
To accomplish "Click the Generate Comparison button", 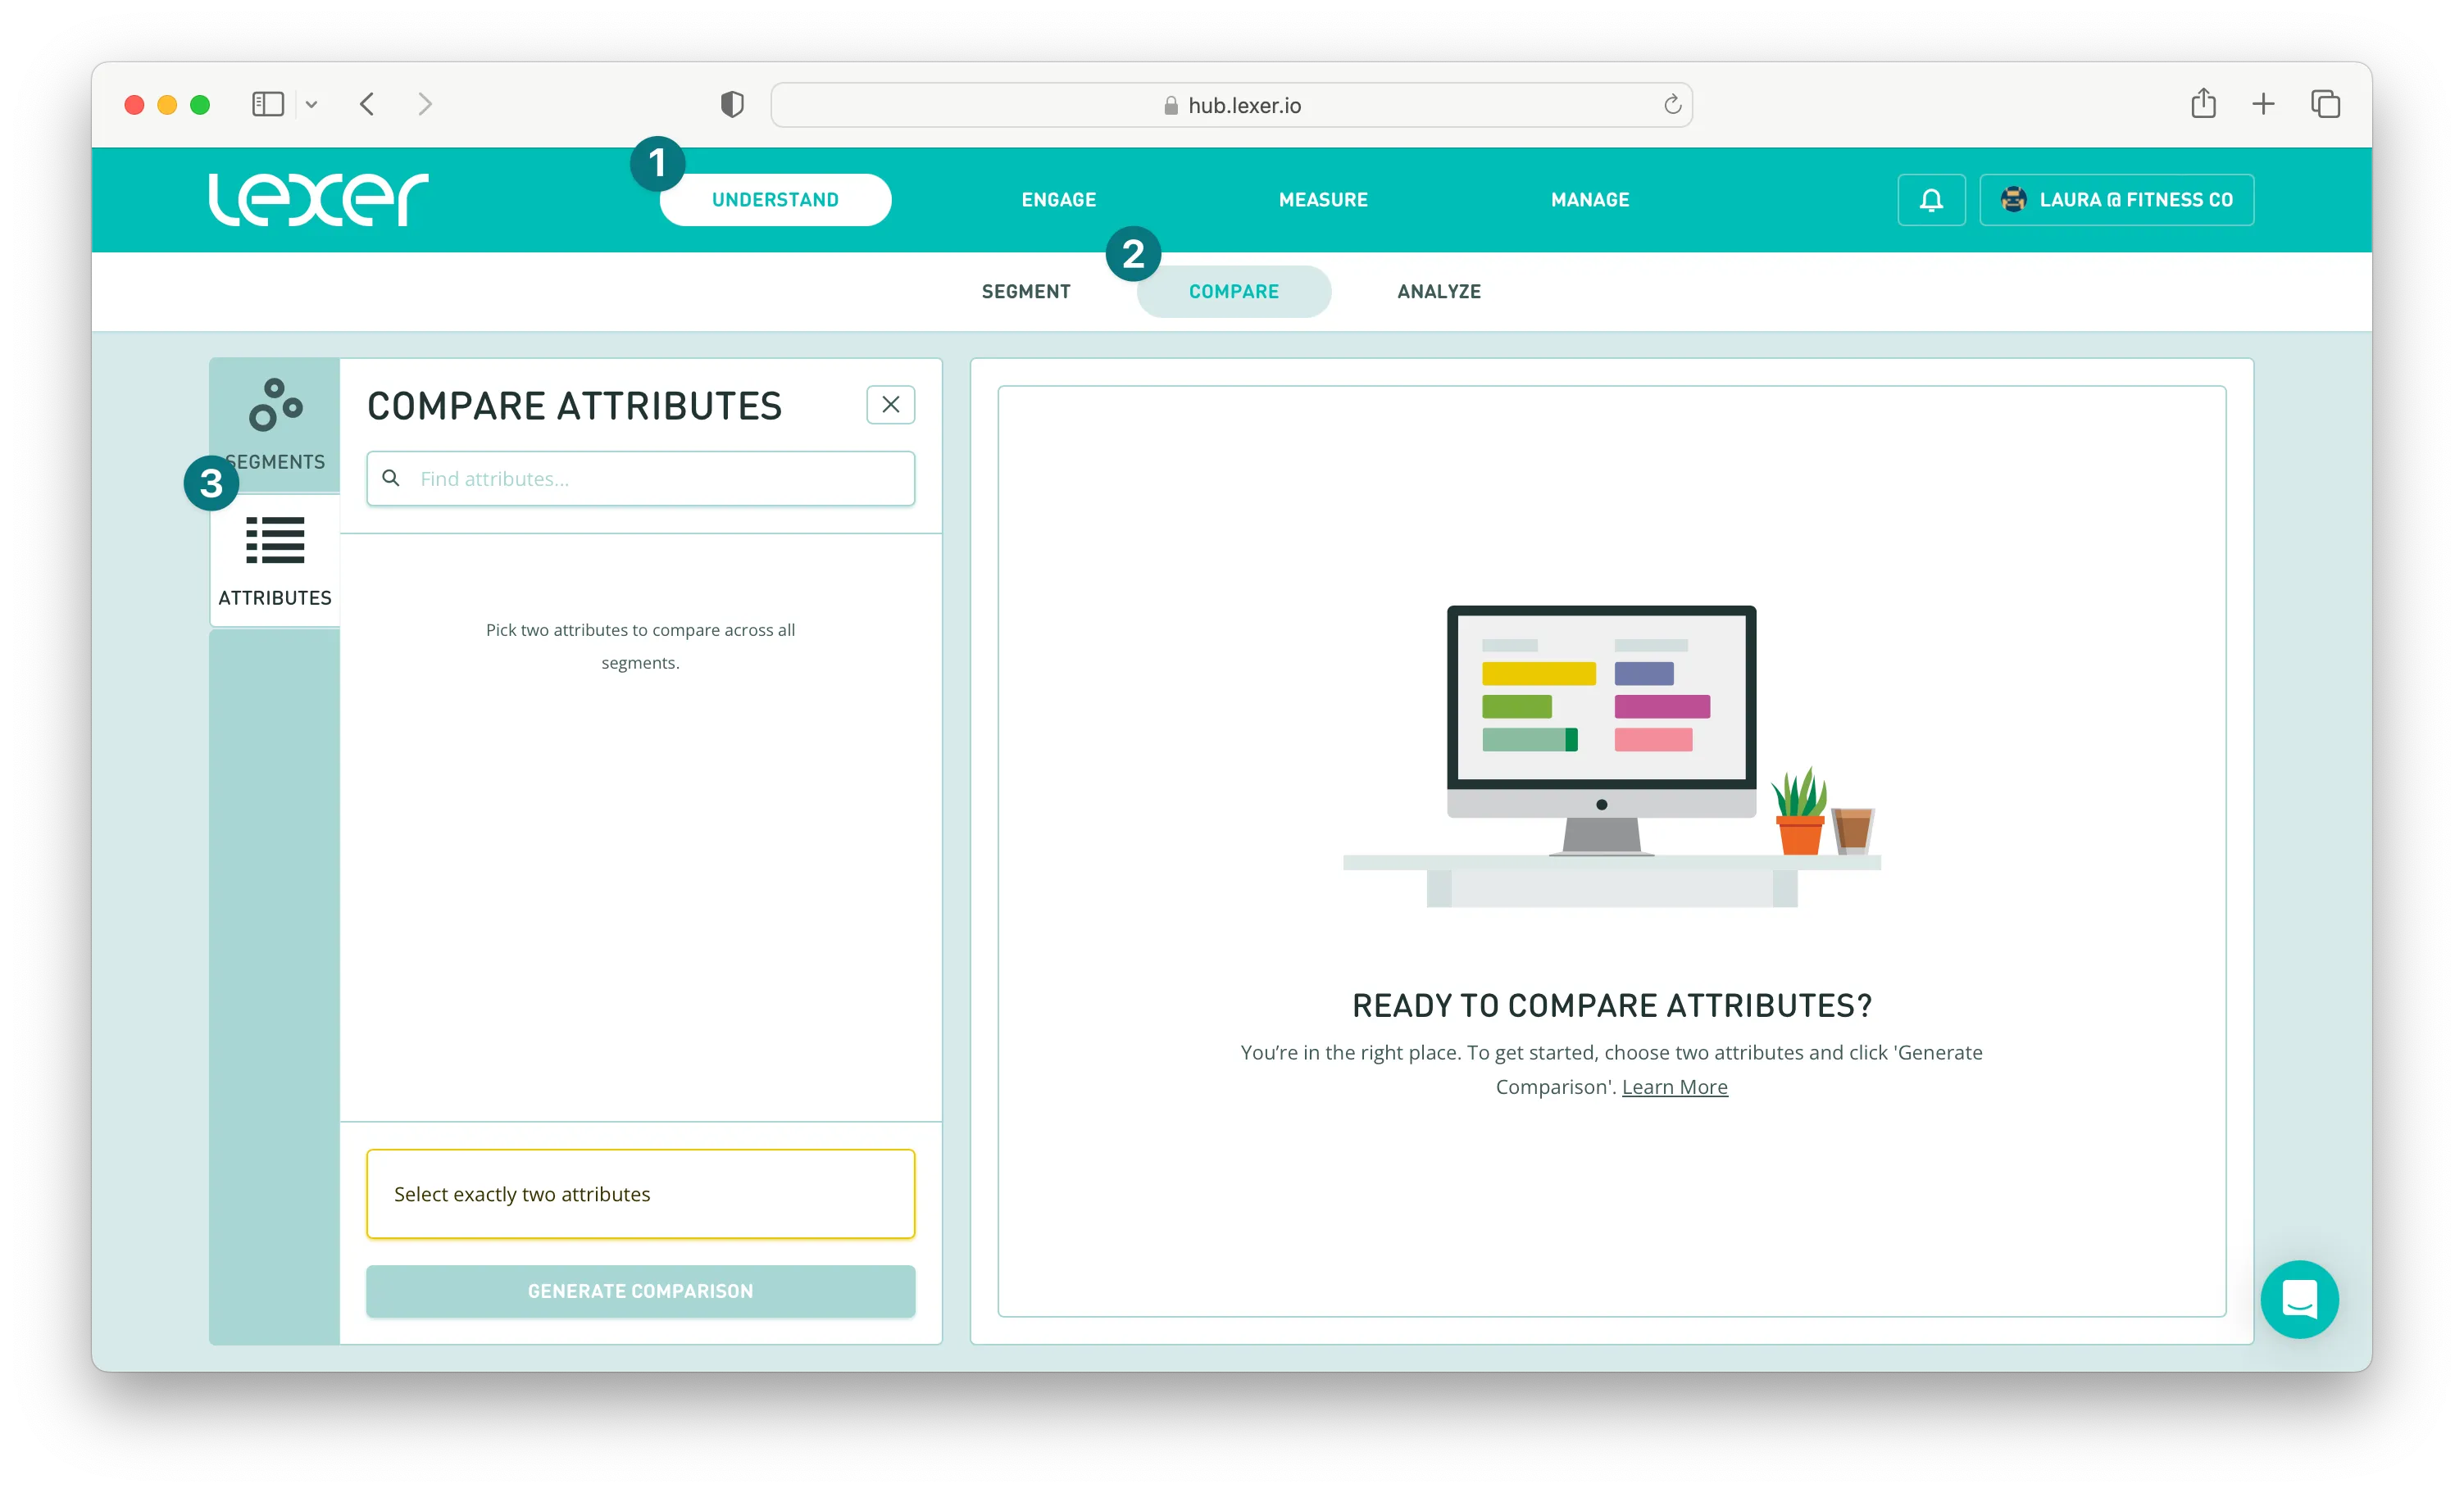I will [x=640, y=1291].
